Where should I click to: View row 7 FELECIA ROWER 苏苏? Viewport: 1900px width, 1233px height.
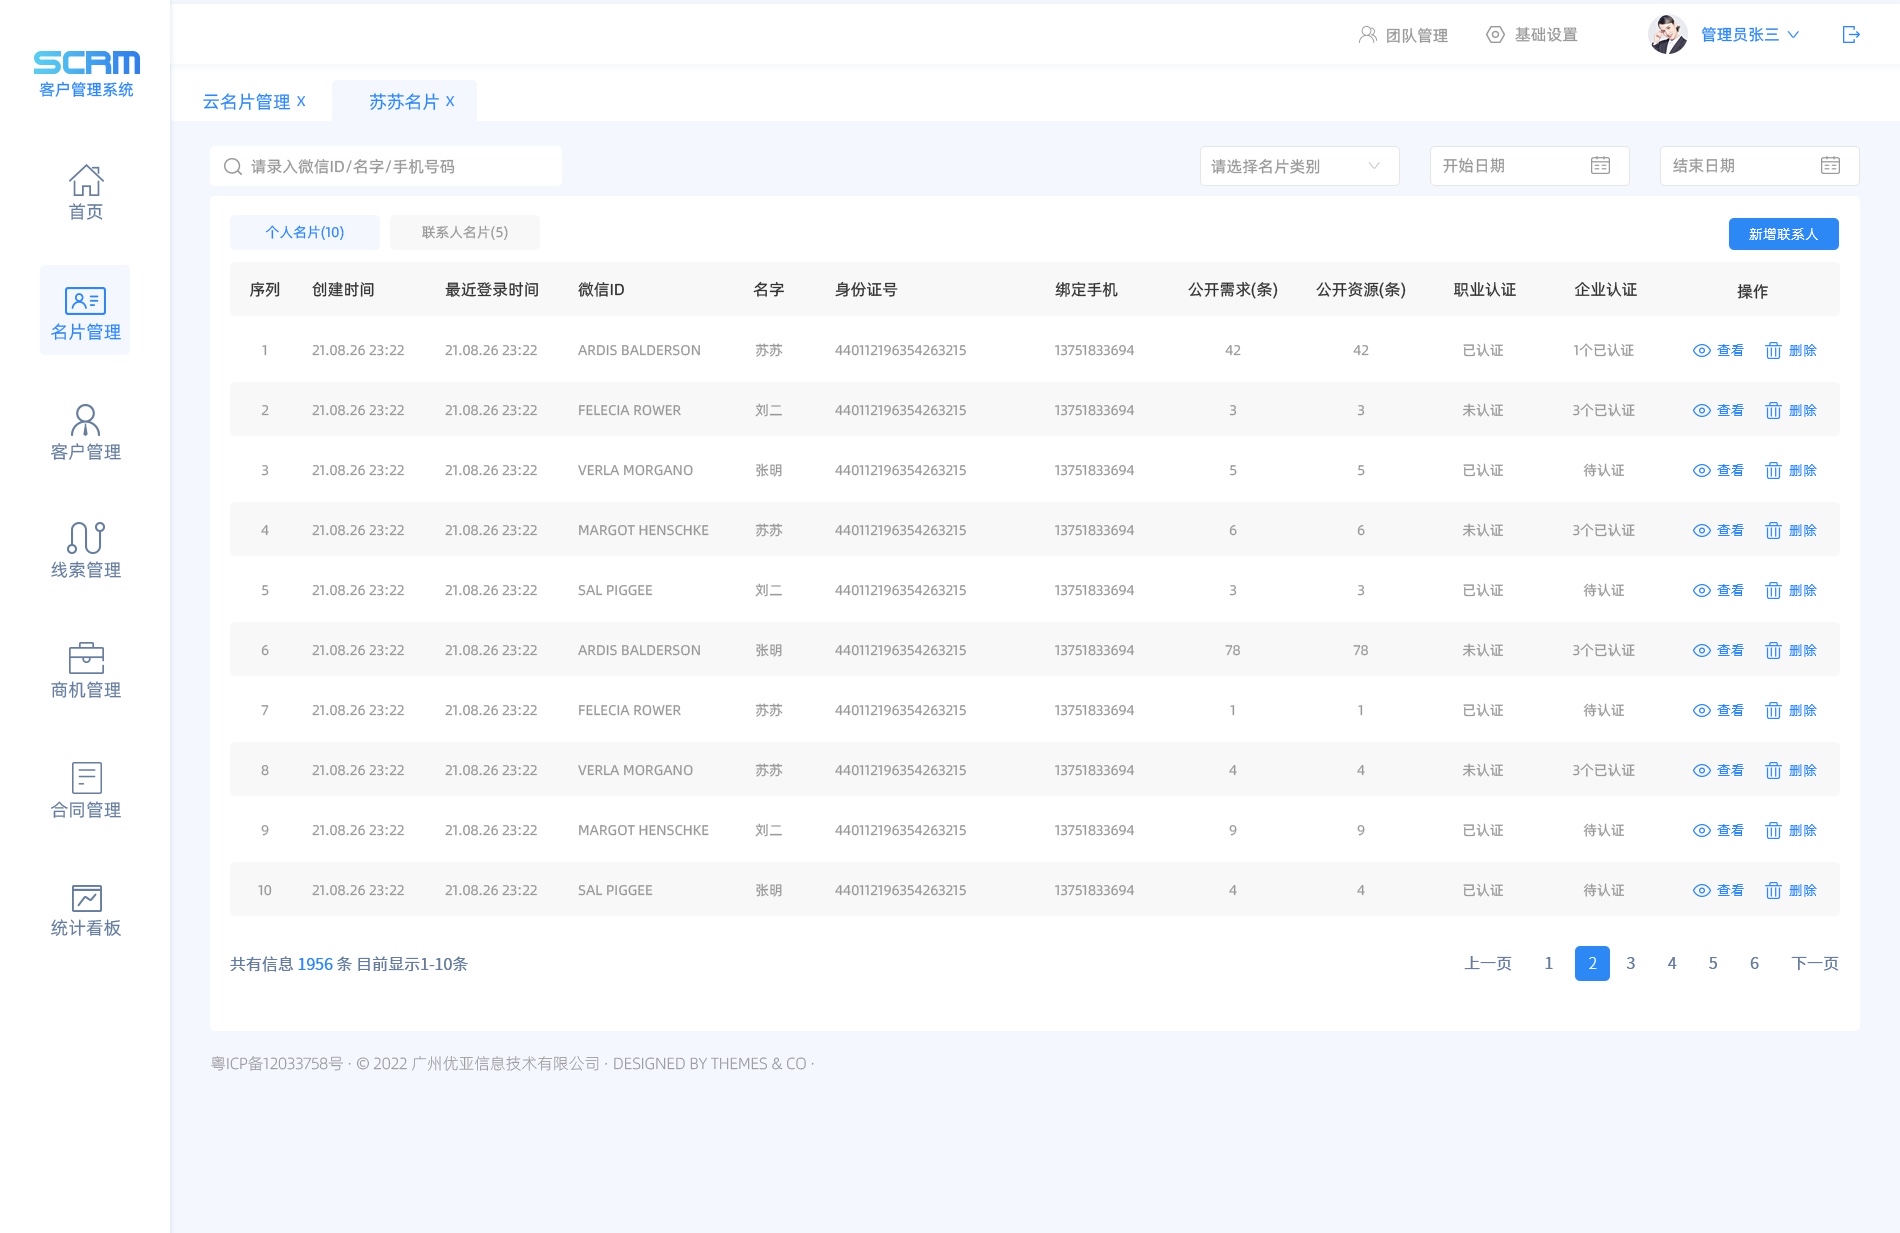1718,710
